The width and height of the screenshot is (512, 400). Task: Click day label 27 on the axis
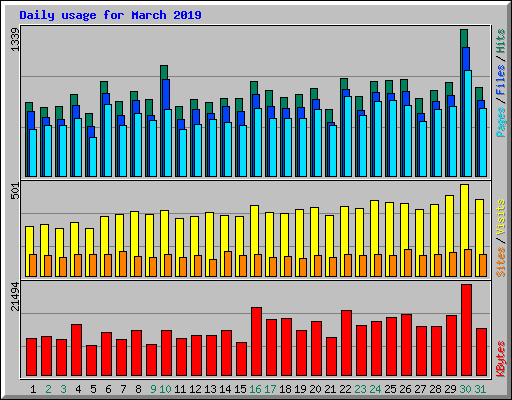(420, 389)
